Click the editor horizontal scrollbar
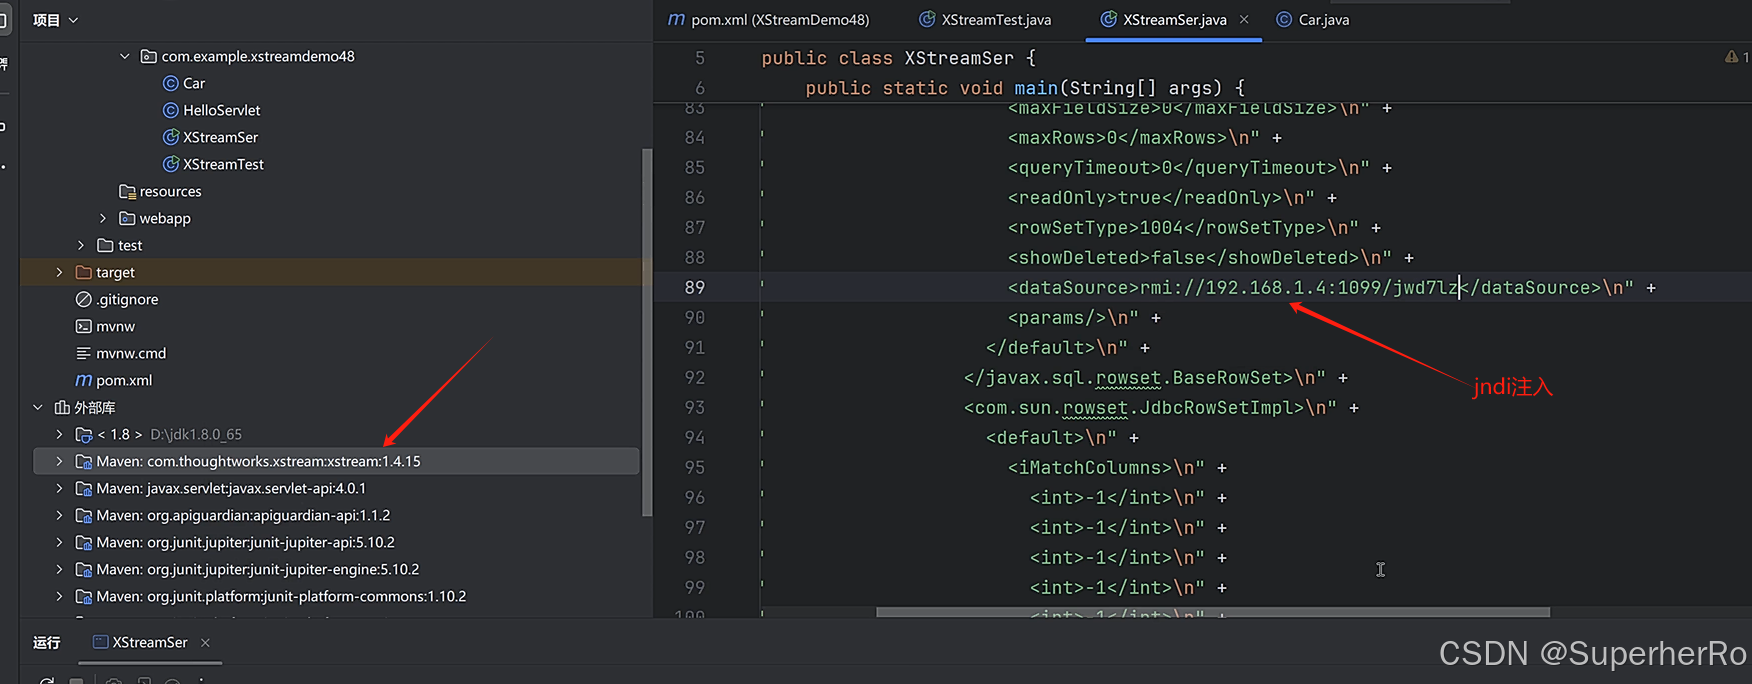Image resolution: width=1752 pixels, height=684 pixels. [x=1212, y=612]
